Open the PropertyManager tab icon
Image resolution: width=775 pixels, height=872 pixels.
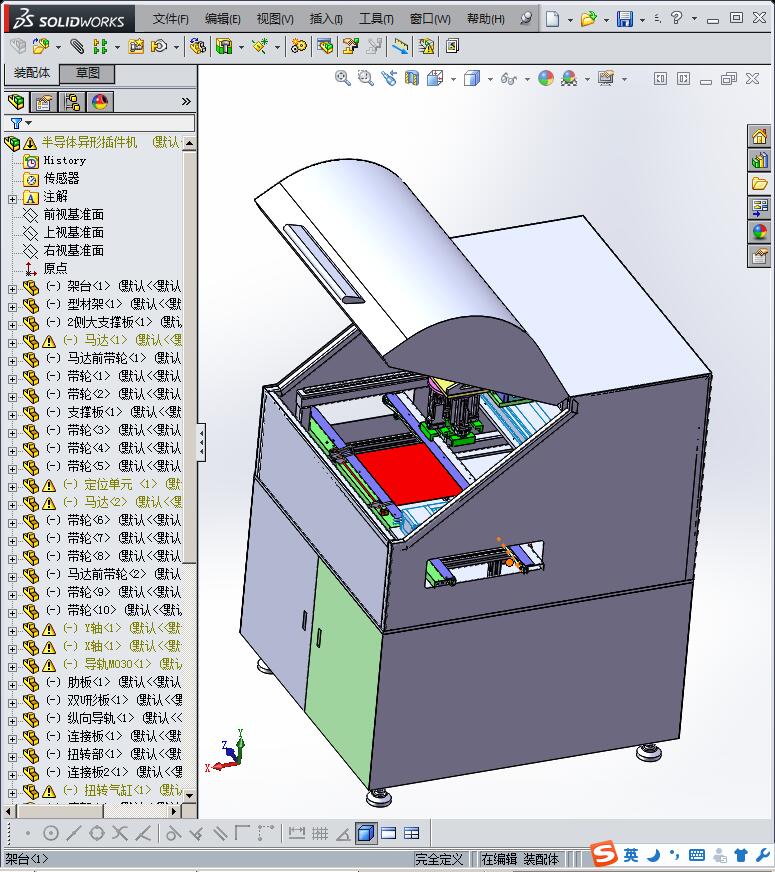[44, 102]
